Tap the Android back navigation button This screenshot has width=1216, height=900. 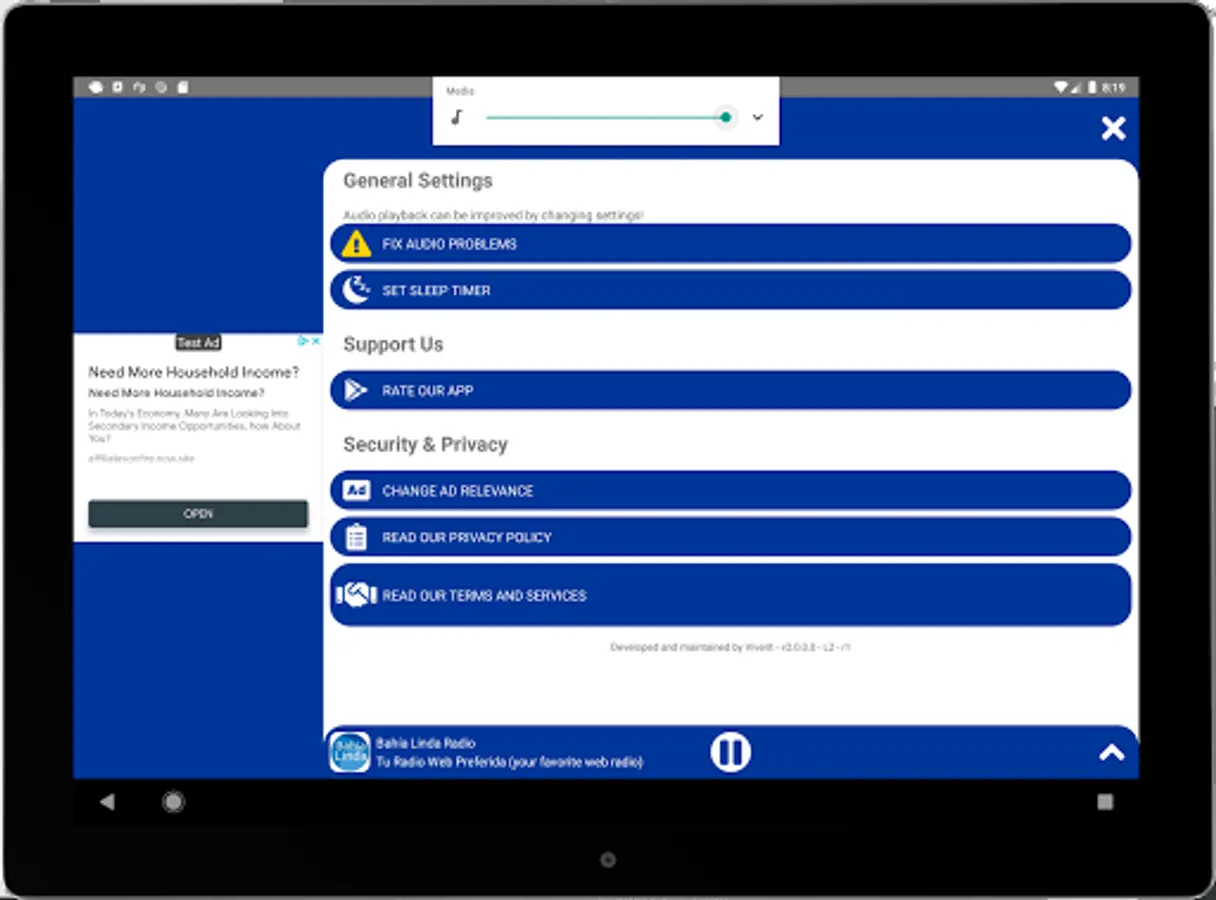pos(107,801)
